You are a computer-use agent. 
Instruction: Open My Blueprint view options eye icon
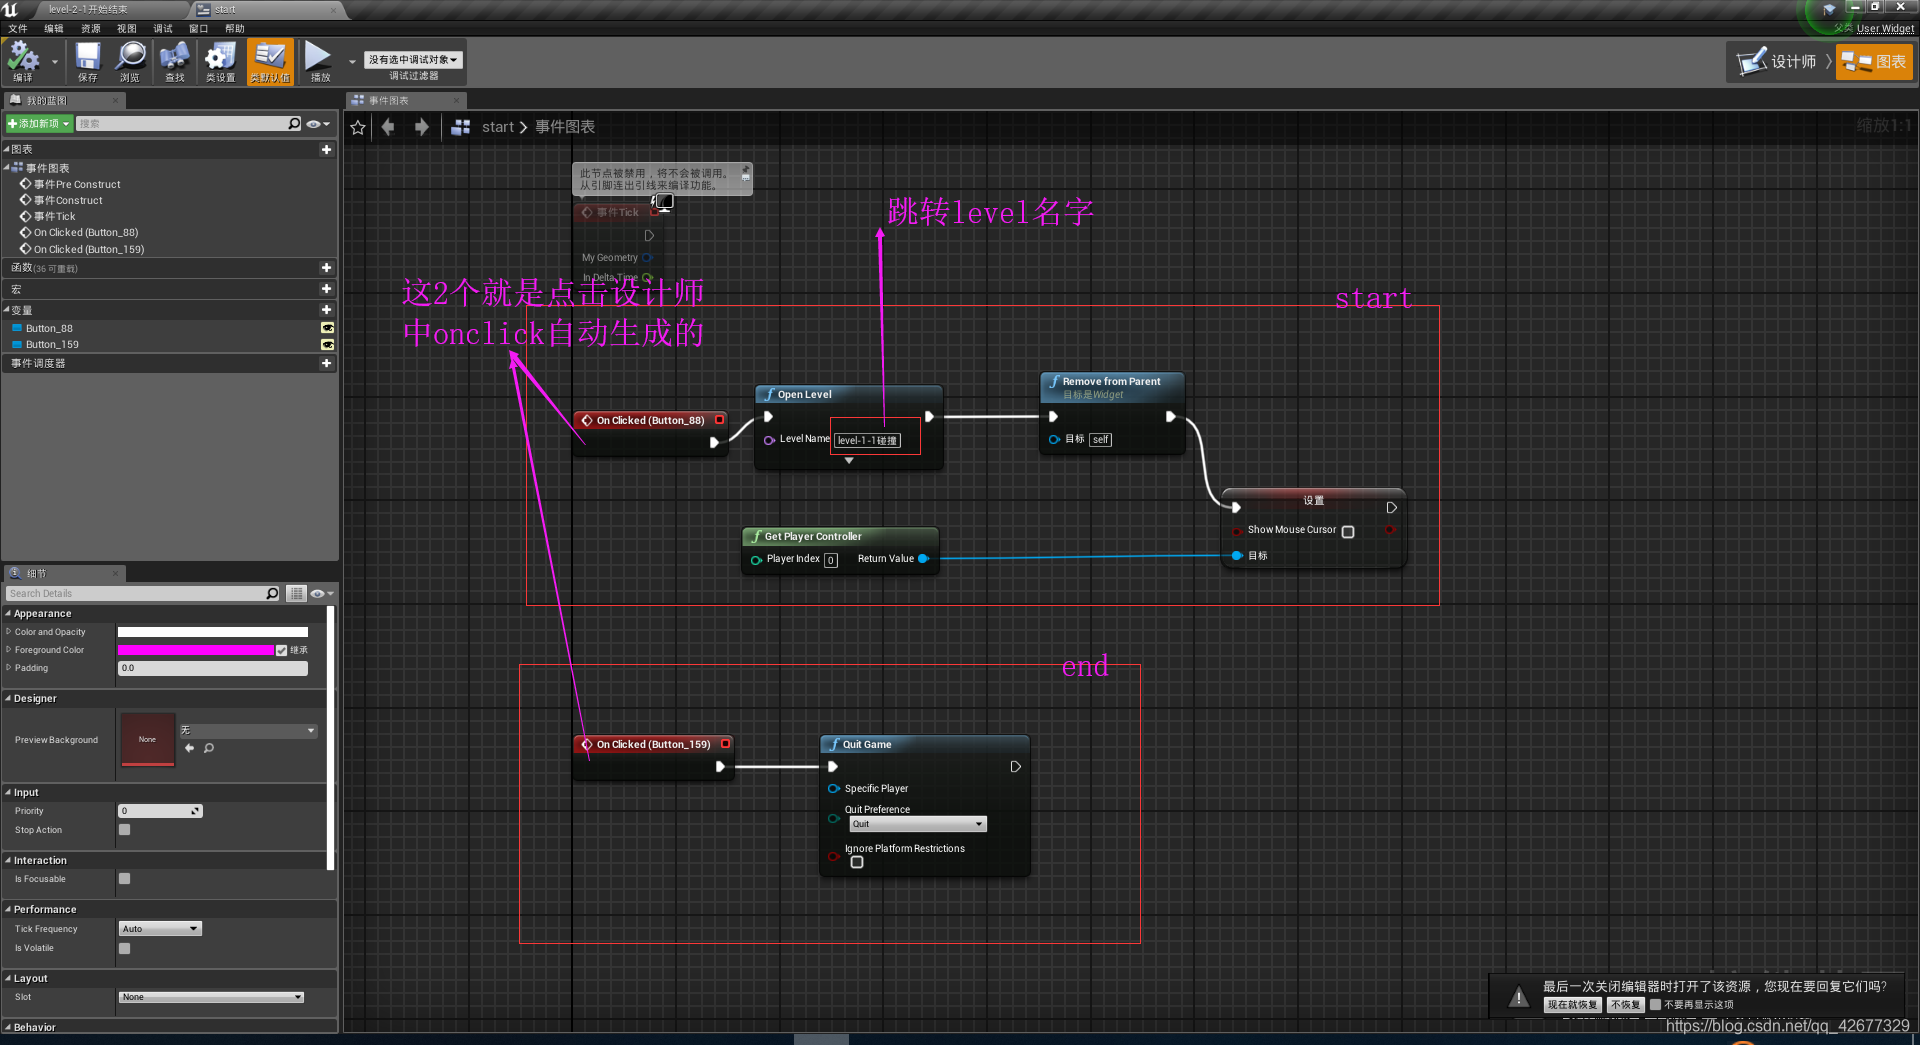click(318, 124)
